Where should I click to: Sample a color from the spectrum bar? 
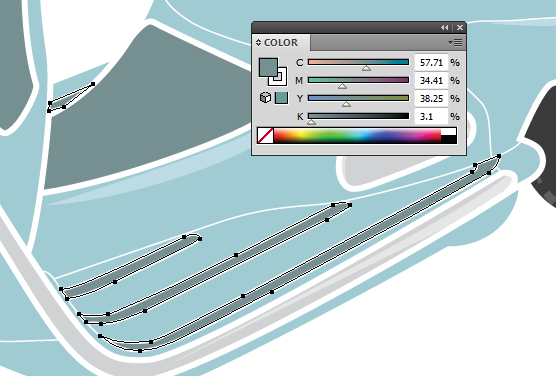pyautogui.click(x=357, y=136)
